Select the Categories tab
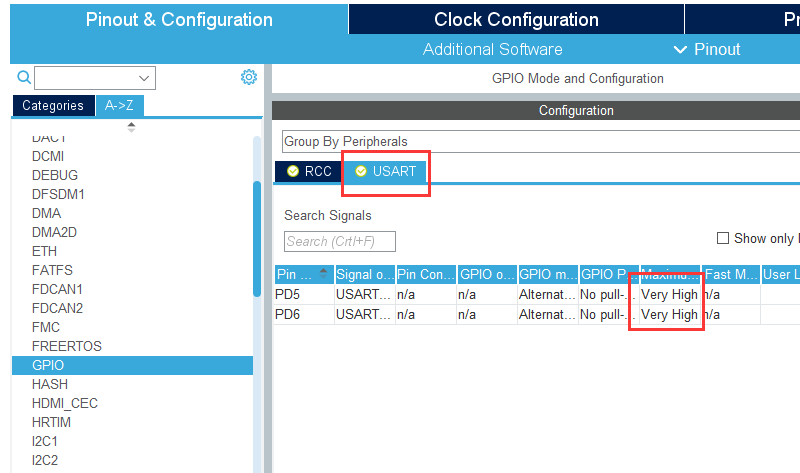Screen dimensions: 800x473 coord(53,105)
